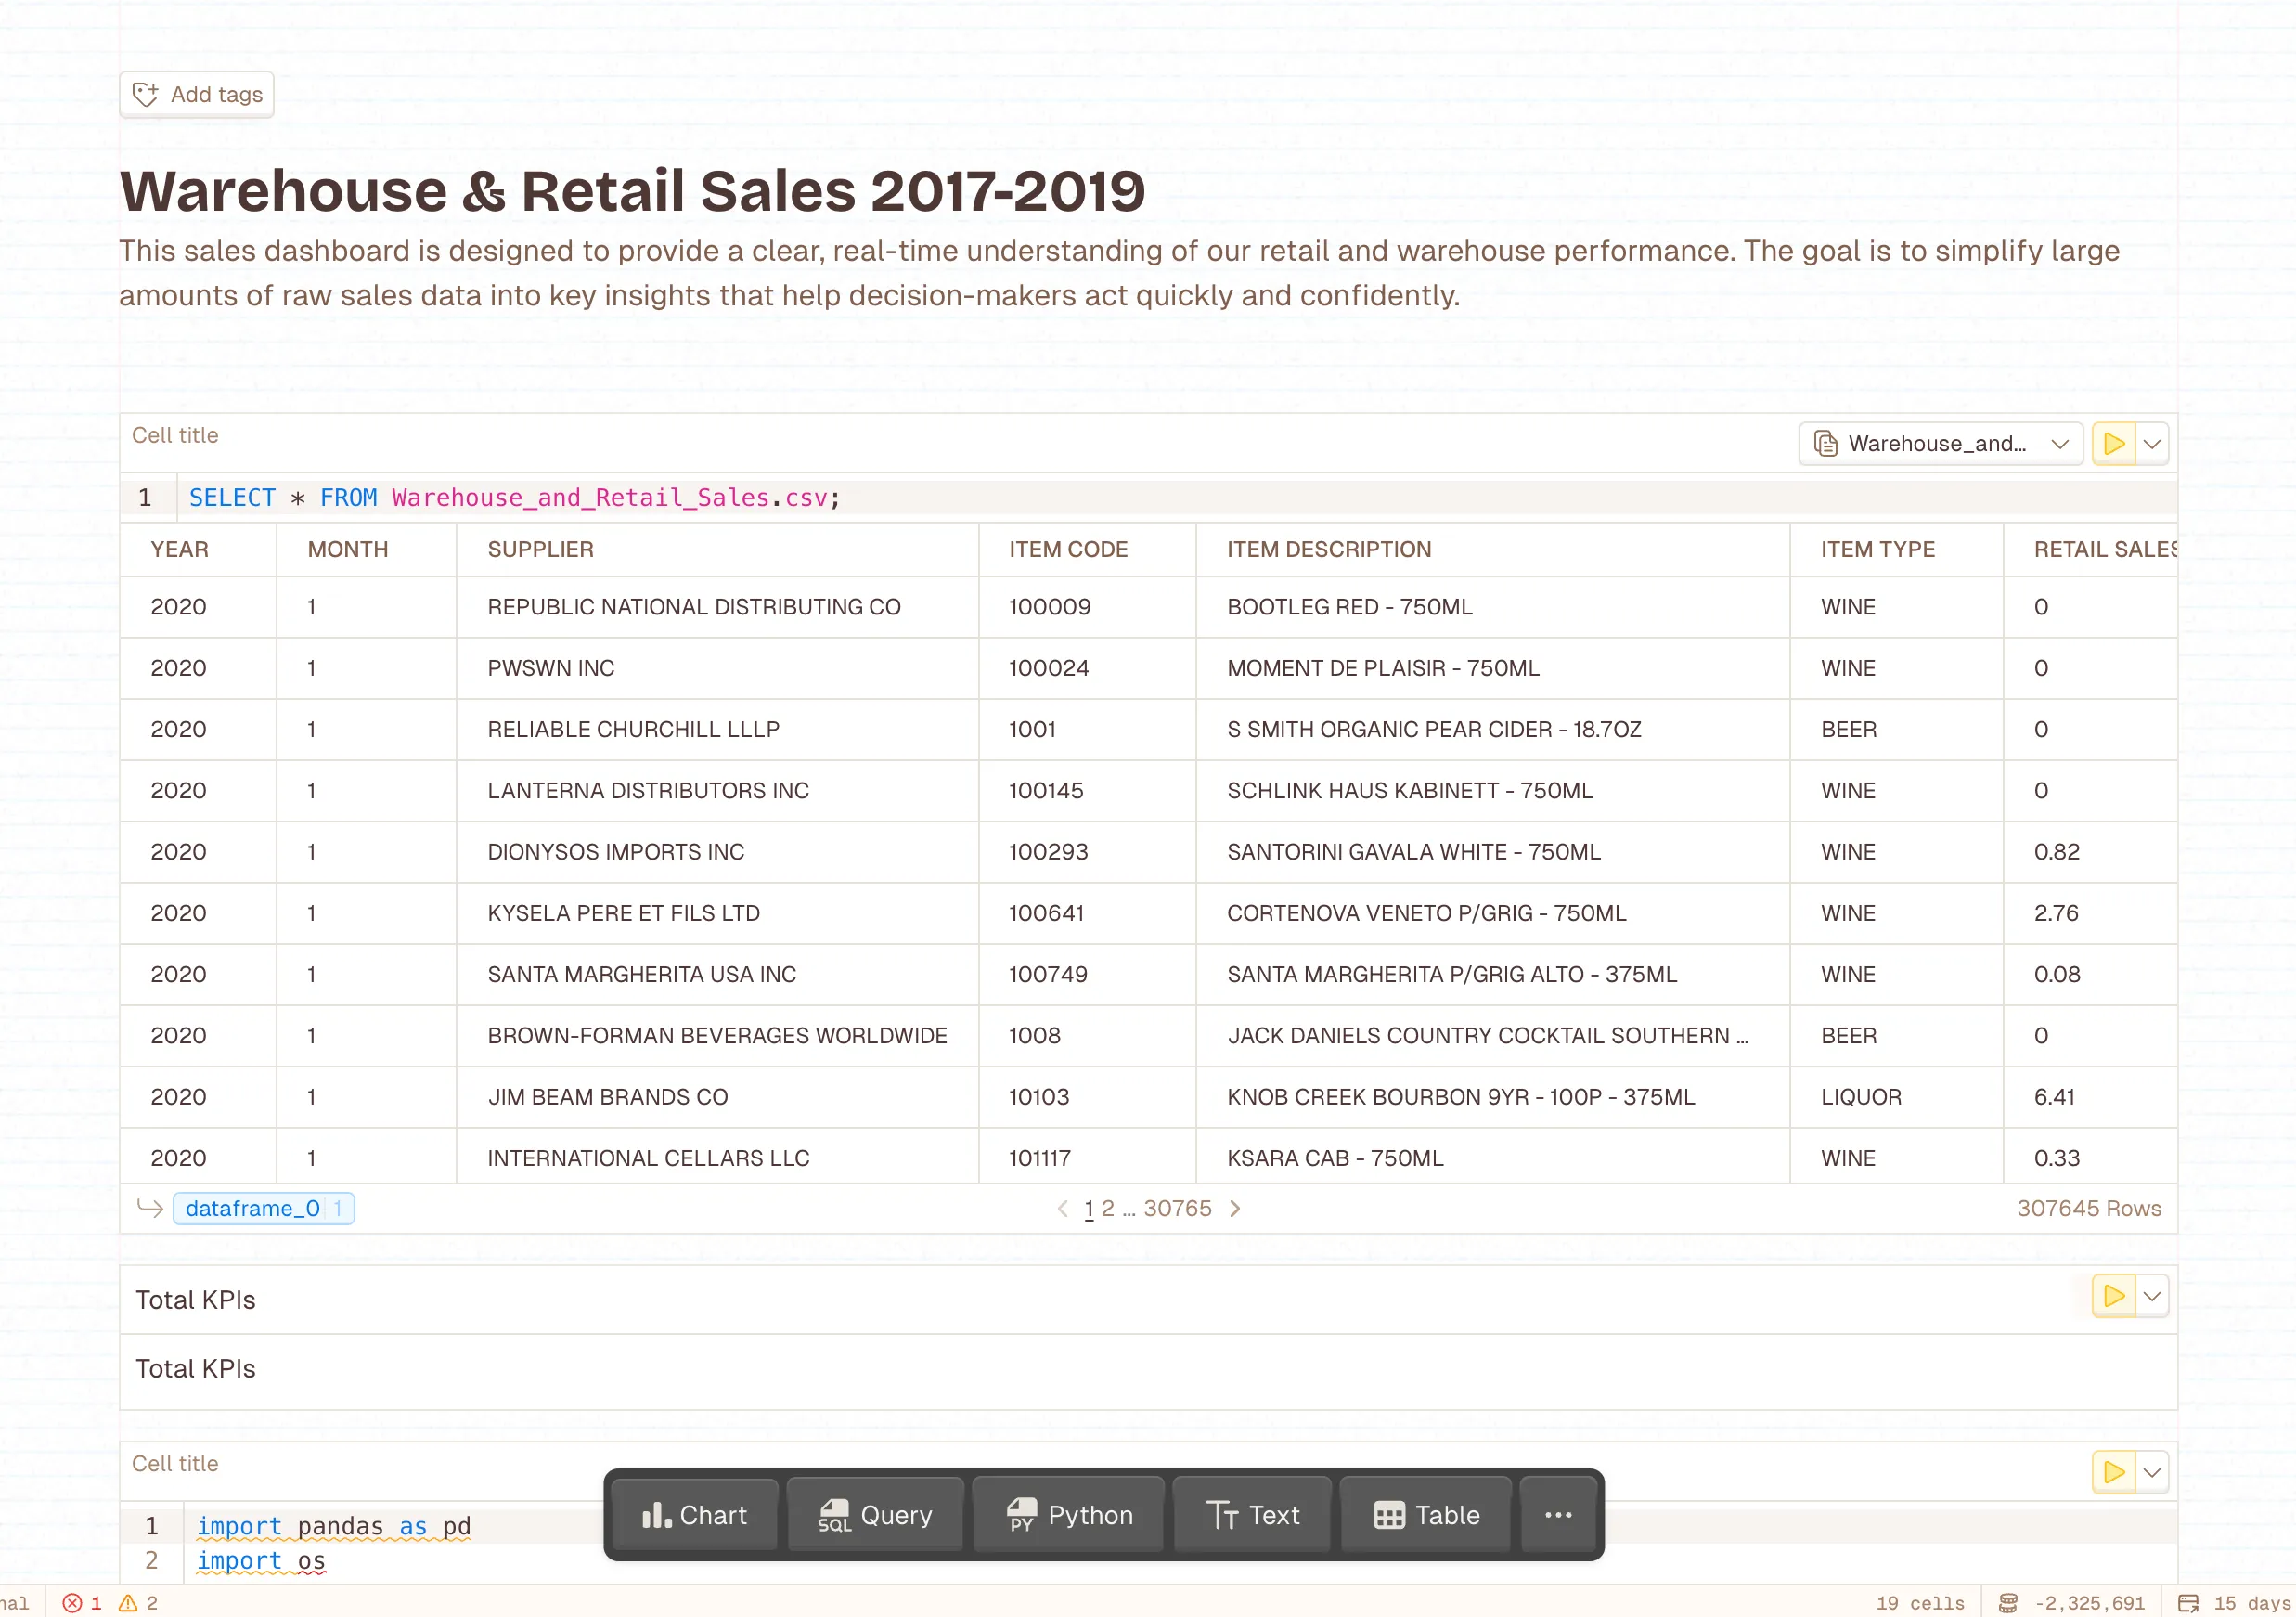Viewport: 2296px width, 1617px height.
Task: Insert a Text cell
Action: coord(1253,1515)
